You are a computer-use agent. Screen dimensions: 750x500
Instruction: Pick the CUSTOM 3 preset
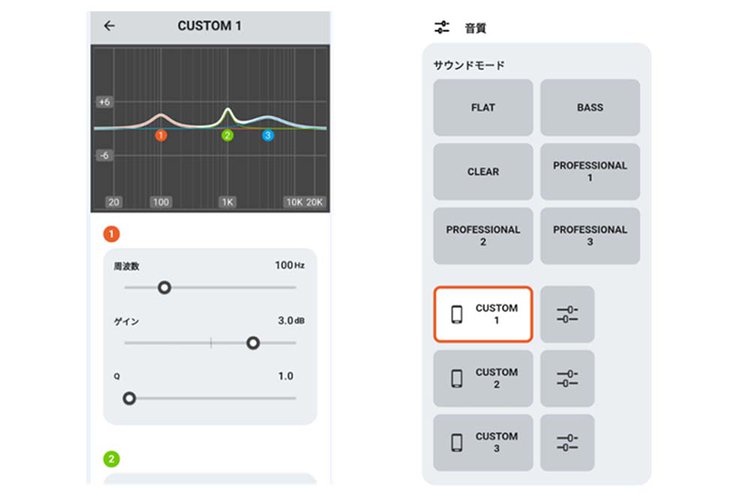click(483, 442)
